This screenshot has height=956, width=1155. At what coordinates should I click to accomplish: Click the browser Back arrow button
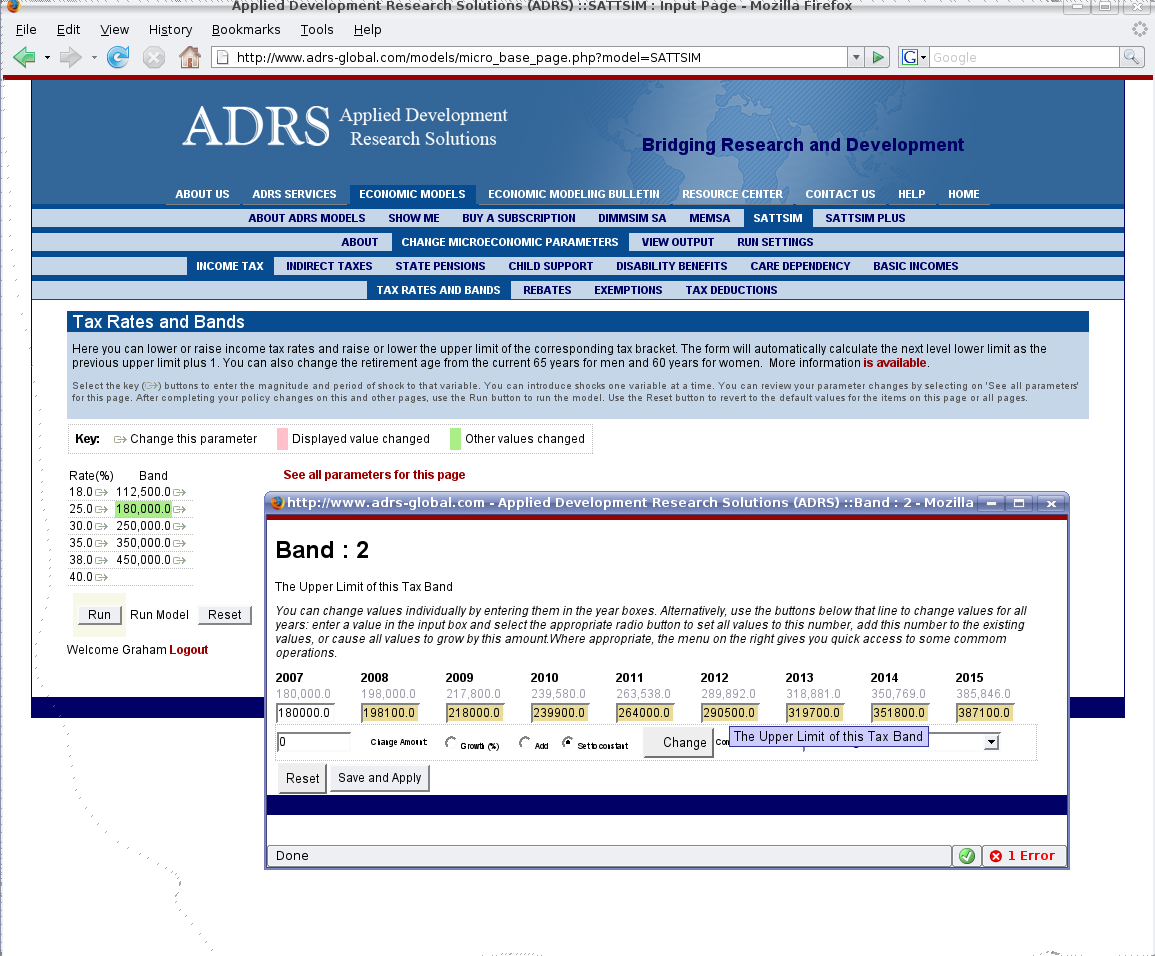click(x=25, y=57)
